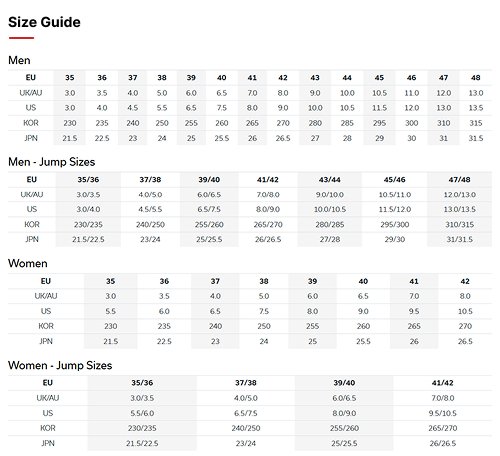Select KOR value 240/250 in Women jump sizes
This screenshot has width=500, height=456.
246,428
